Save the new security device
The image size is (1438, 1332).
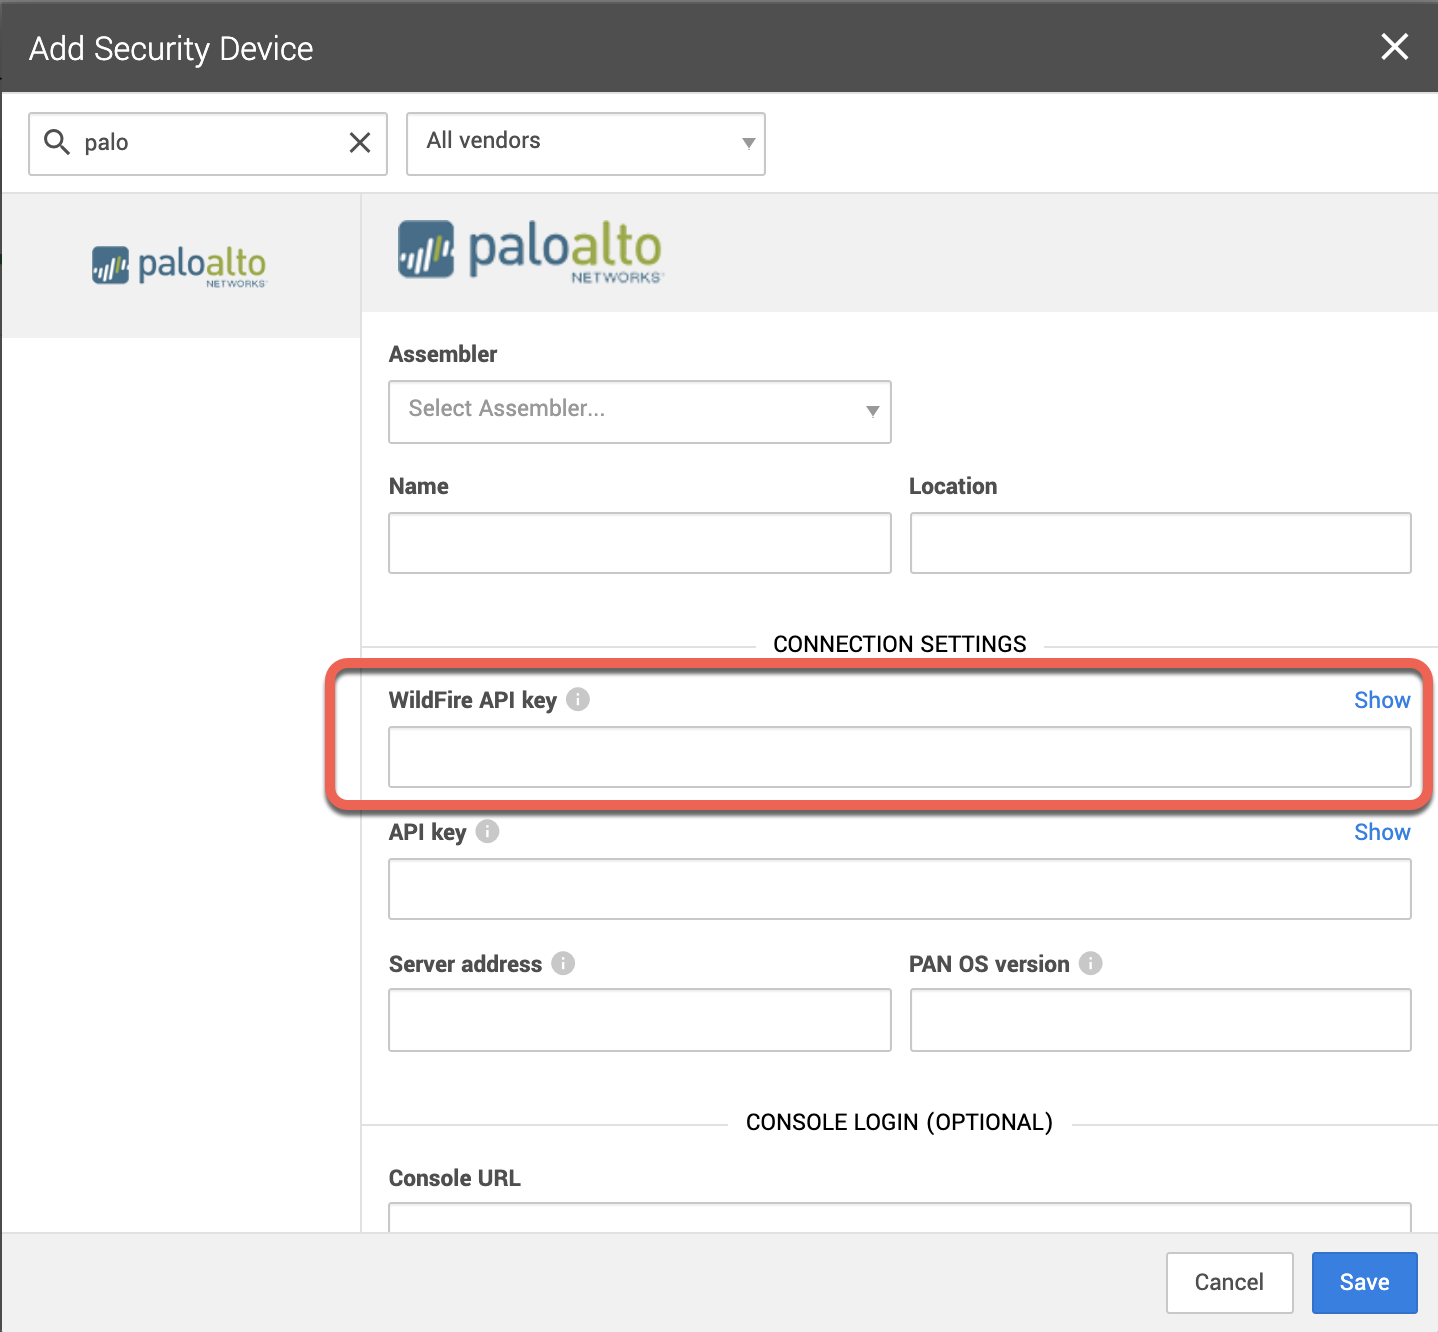[x=1364, y=1283]
